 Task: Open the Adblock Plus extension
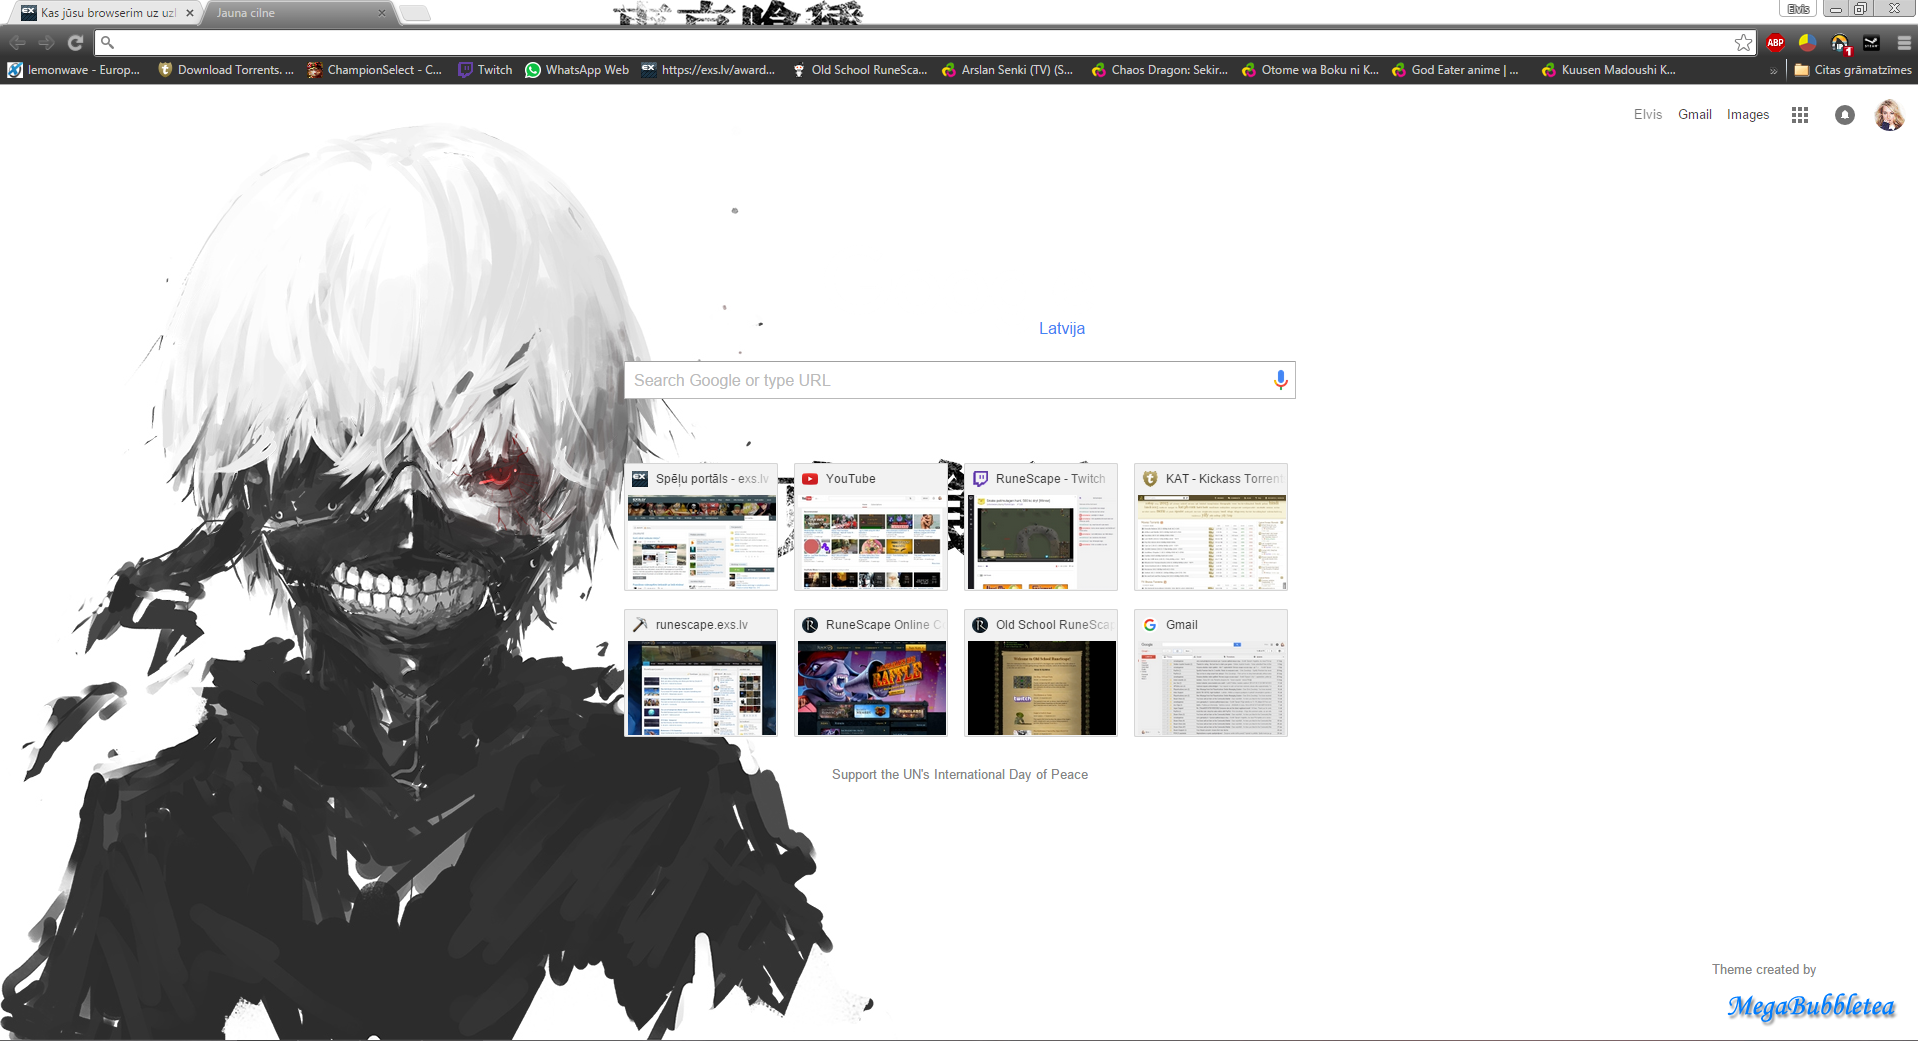(1776, 43)
